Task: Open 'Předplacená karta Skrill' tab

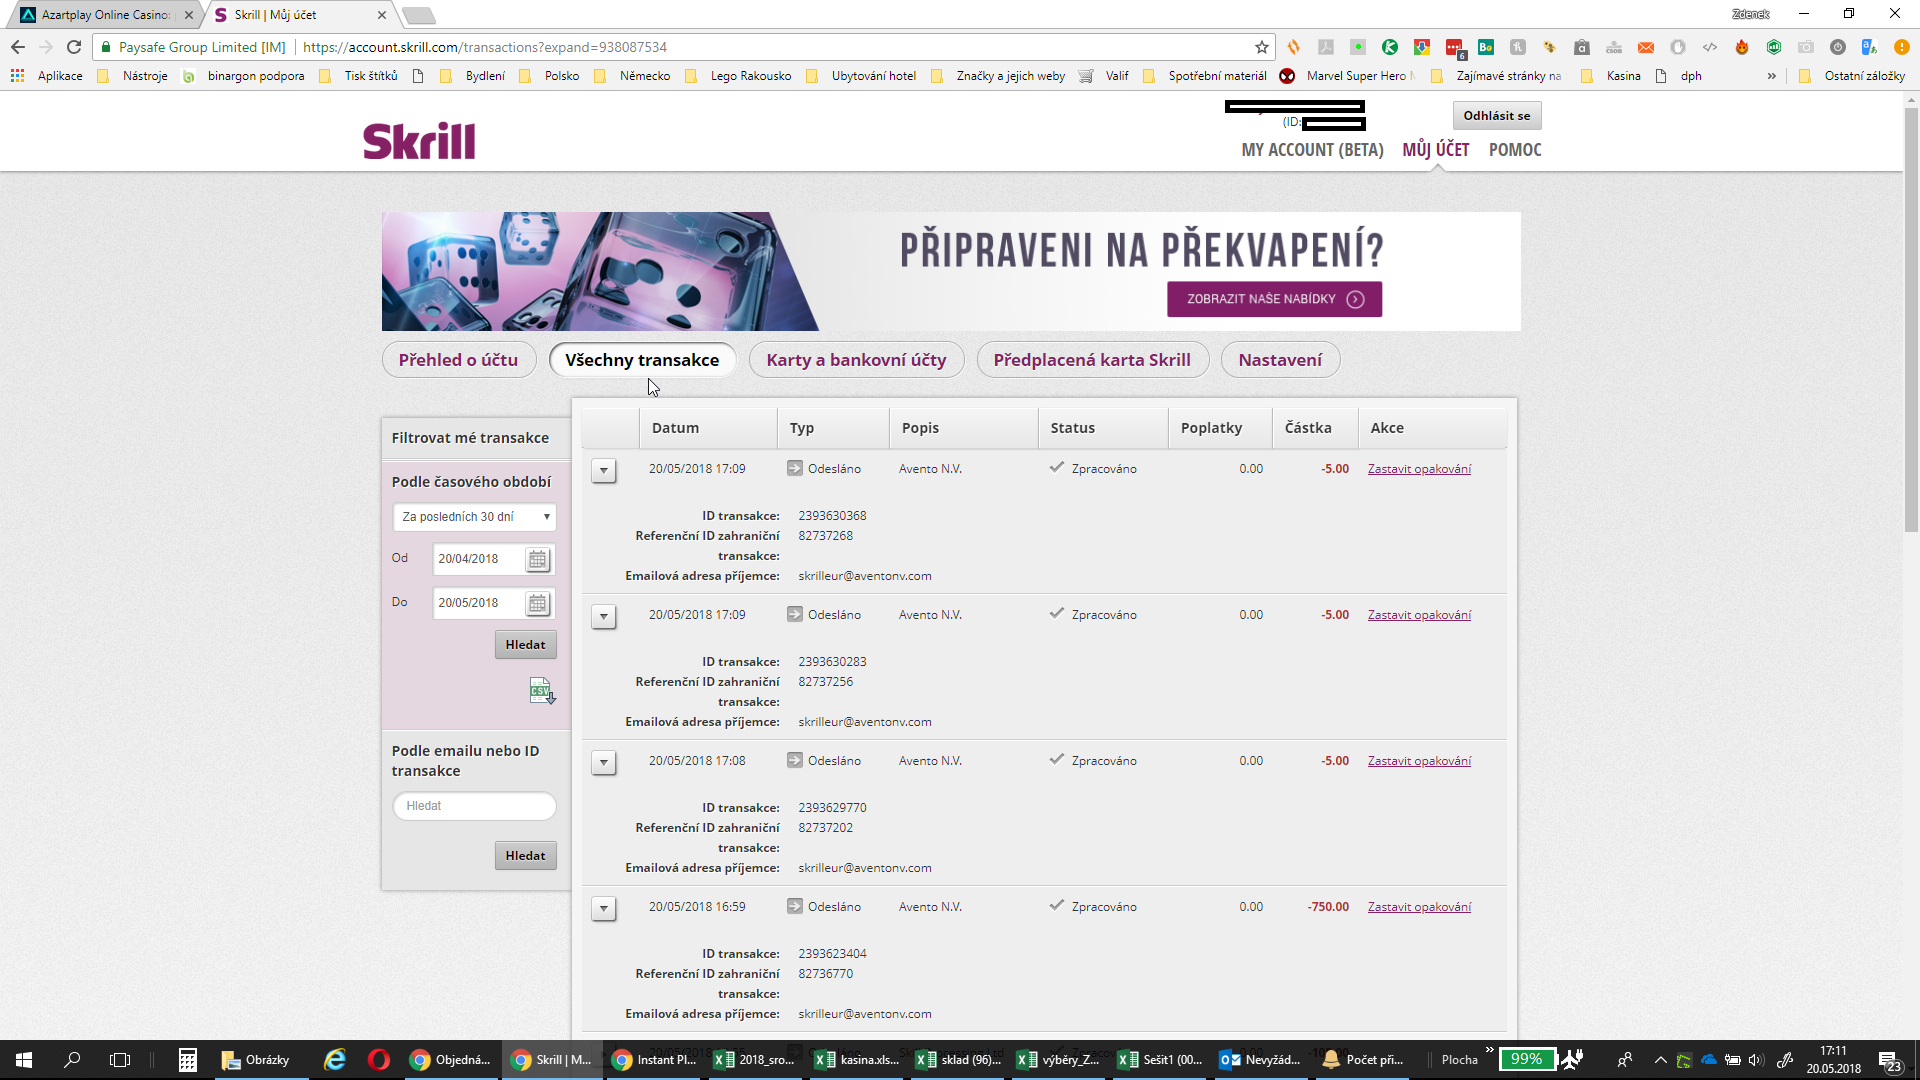Action: coord(1092,360)
